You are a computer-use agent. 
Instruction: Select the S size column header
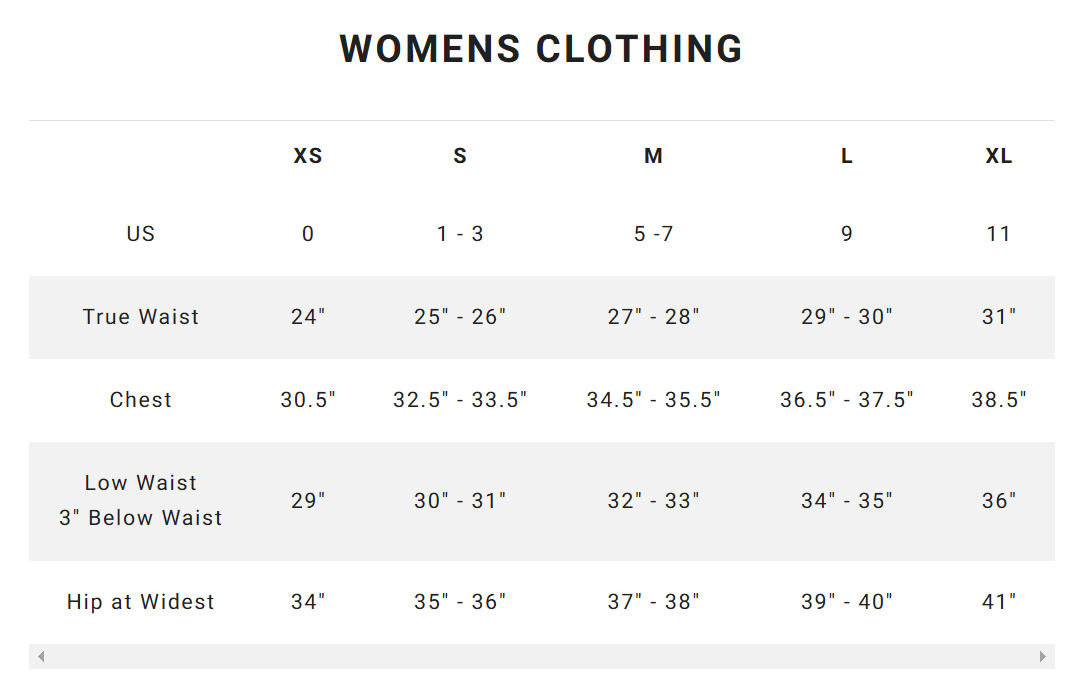459,156
